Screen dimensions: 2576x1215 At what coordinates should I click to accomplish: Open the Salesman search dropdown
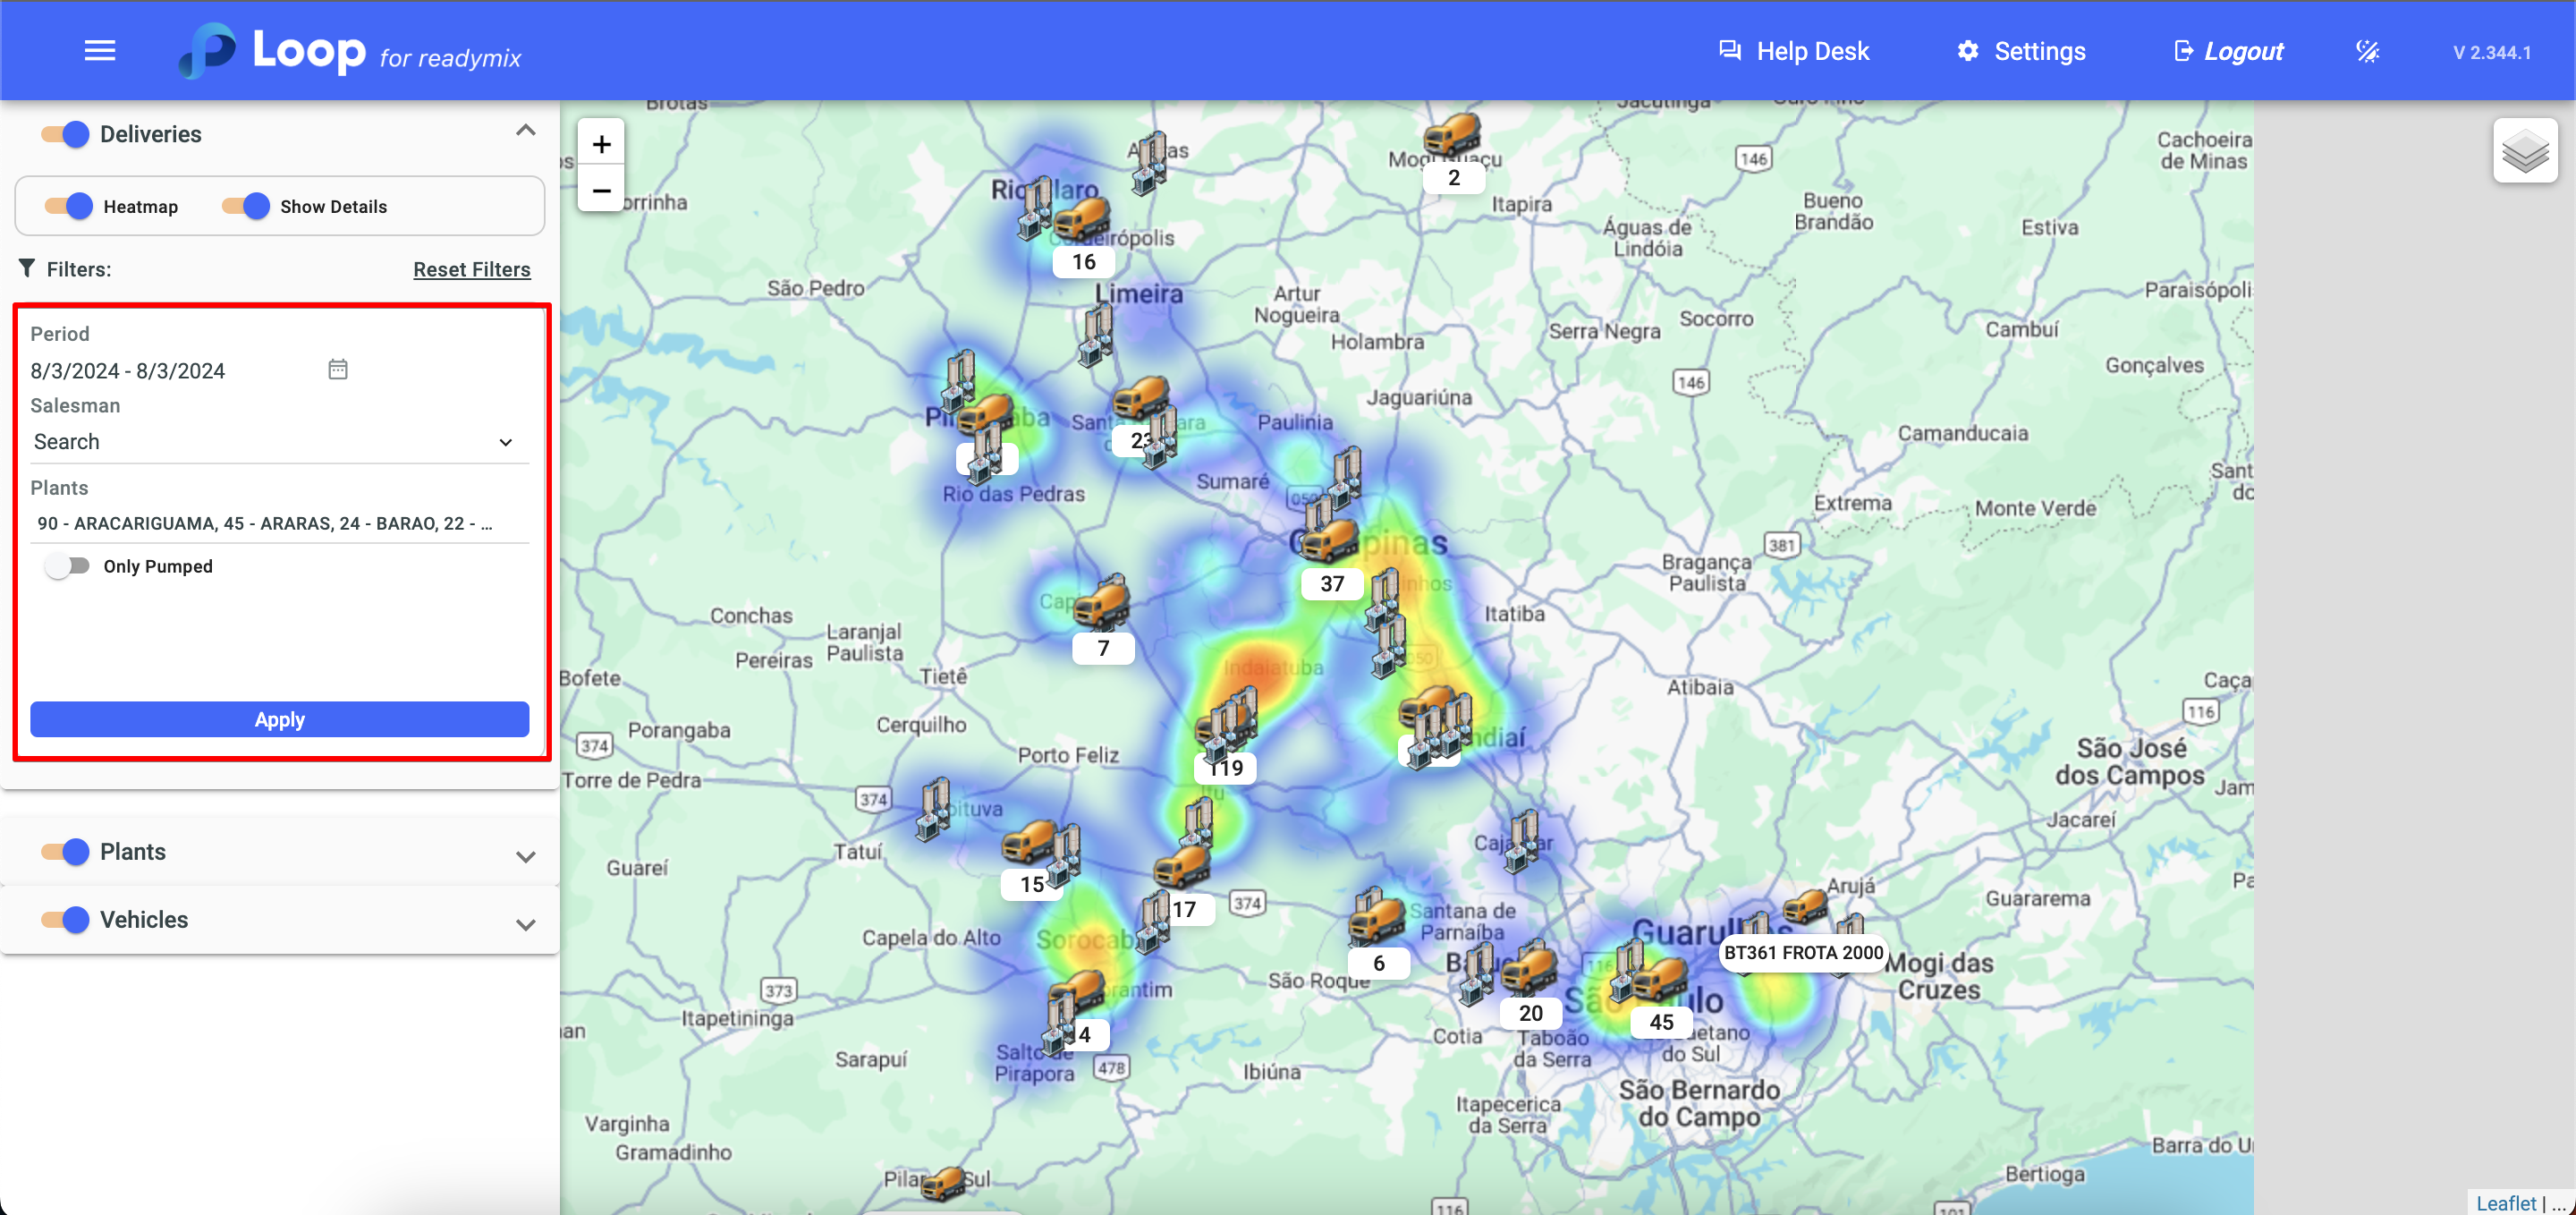coord(274,442)
